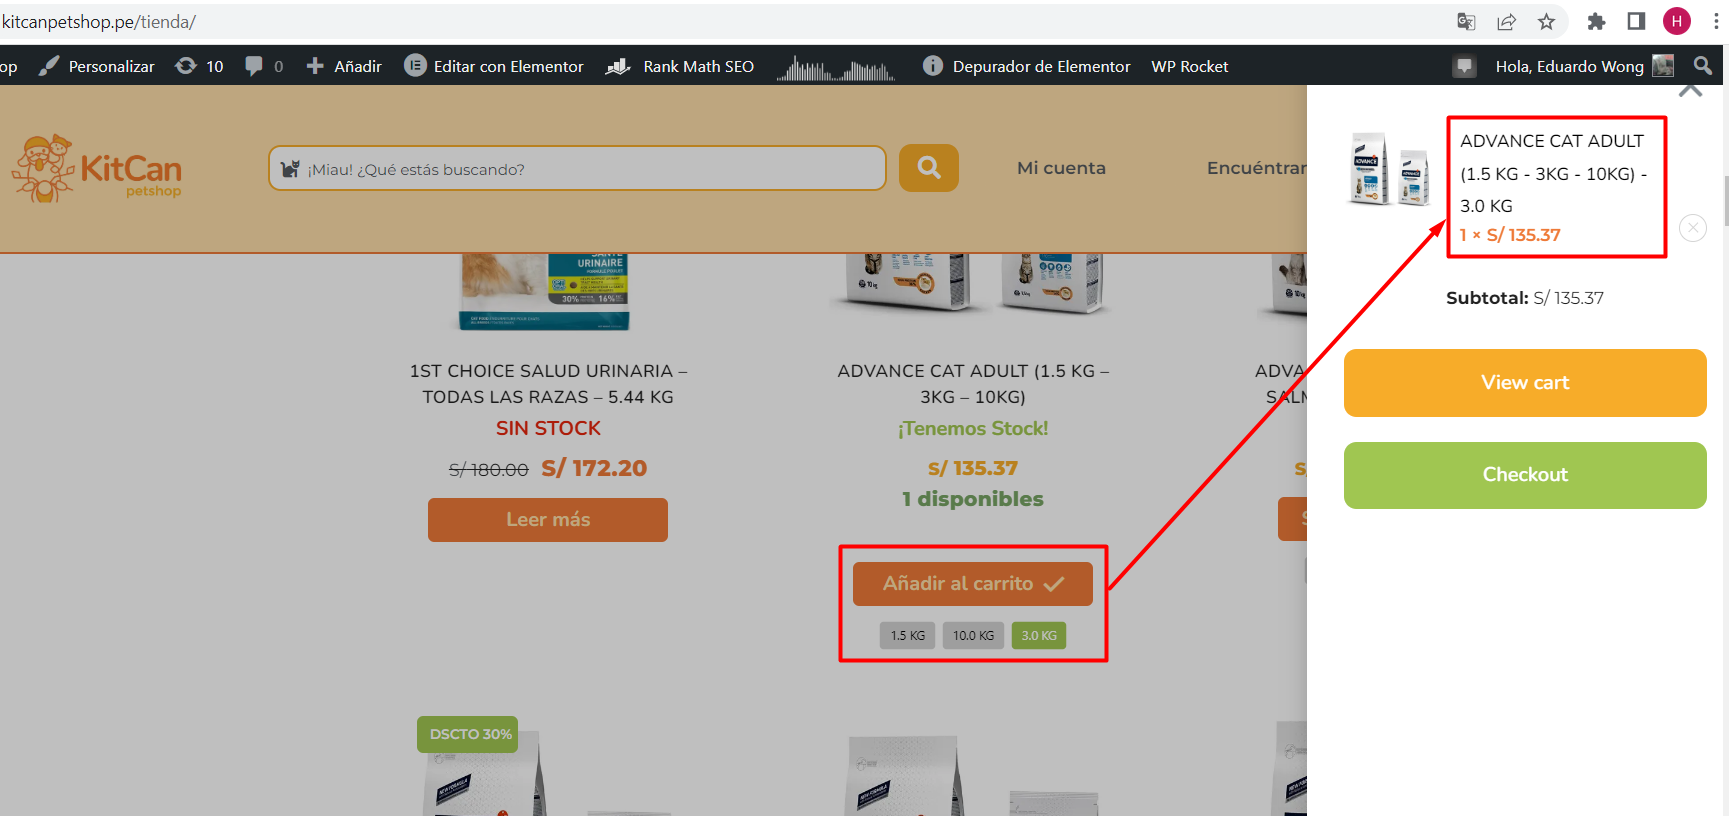The height and width of the screenshot is (816, 1729).
Task: Open the Hola, Eduardo Wong account menu
Action: click(1584, 66)
